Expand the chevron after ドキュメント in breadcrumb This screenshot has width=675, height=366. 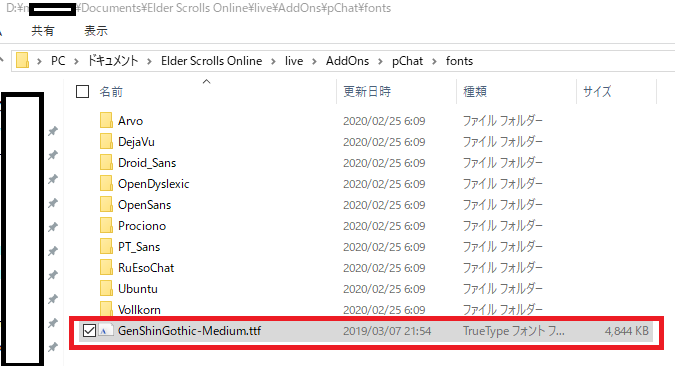point(149,61)
